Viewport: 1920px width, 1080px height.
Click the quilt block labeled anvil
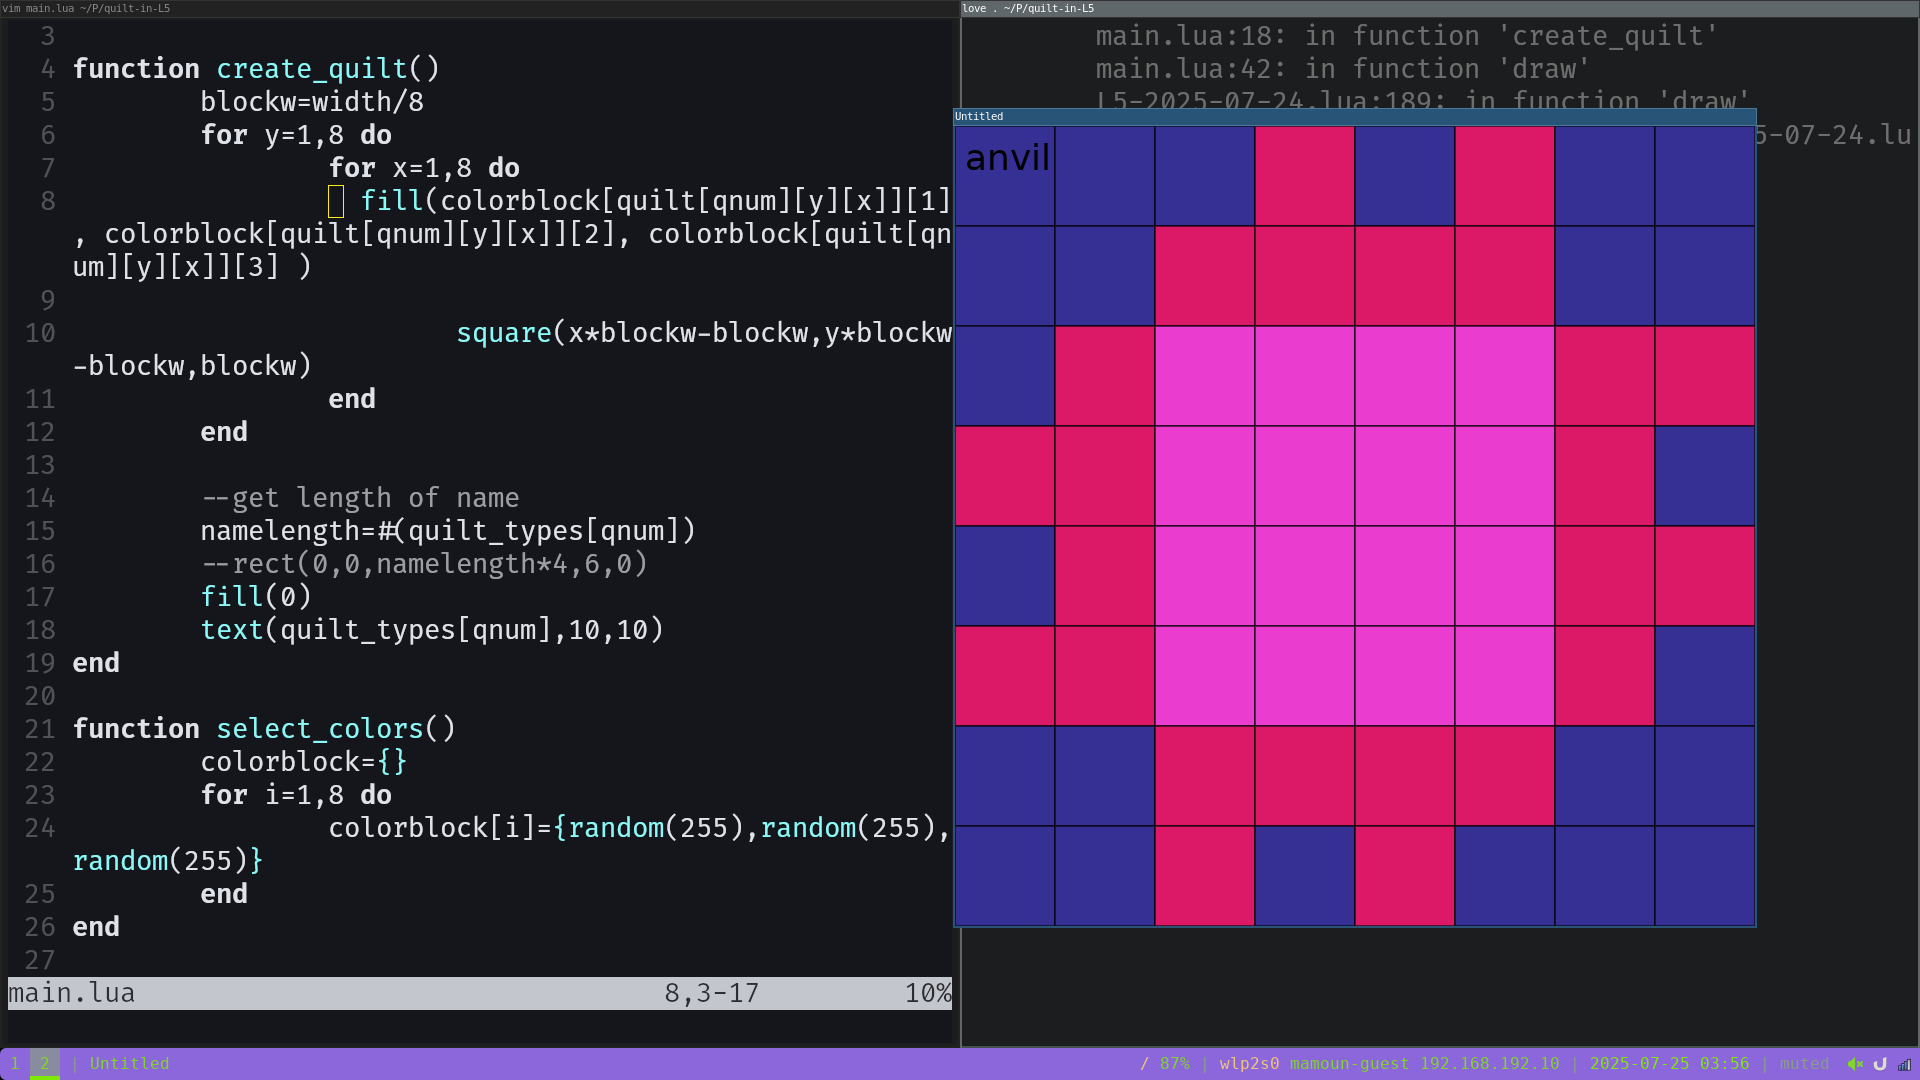[x=1005, y=176]
